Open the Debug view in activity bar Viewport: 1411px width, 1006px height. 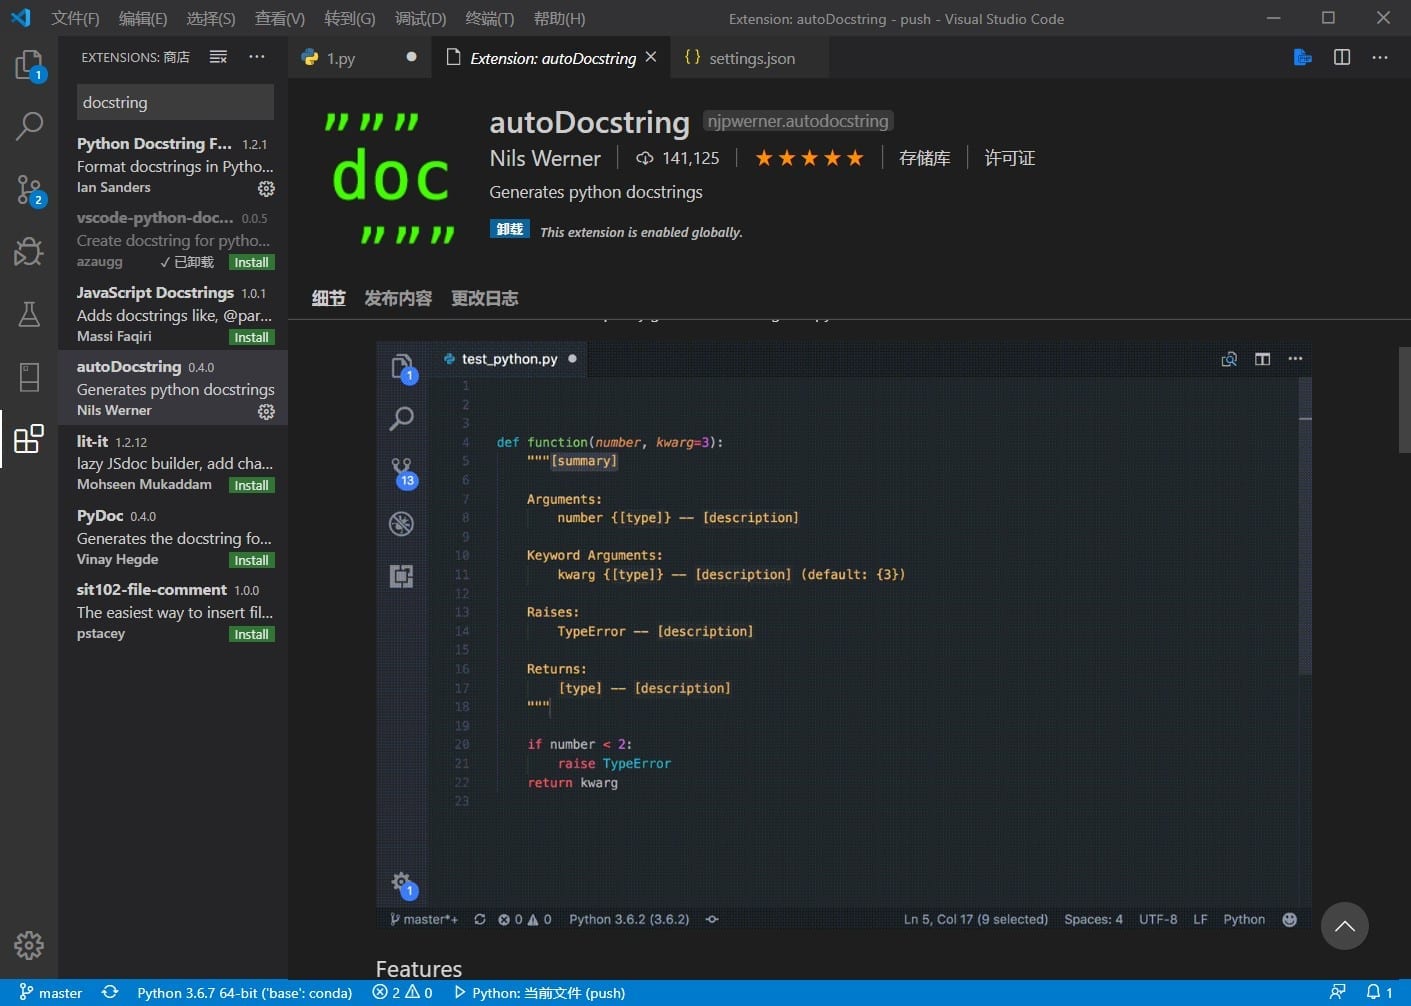coord(29,251)
